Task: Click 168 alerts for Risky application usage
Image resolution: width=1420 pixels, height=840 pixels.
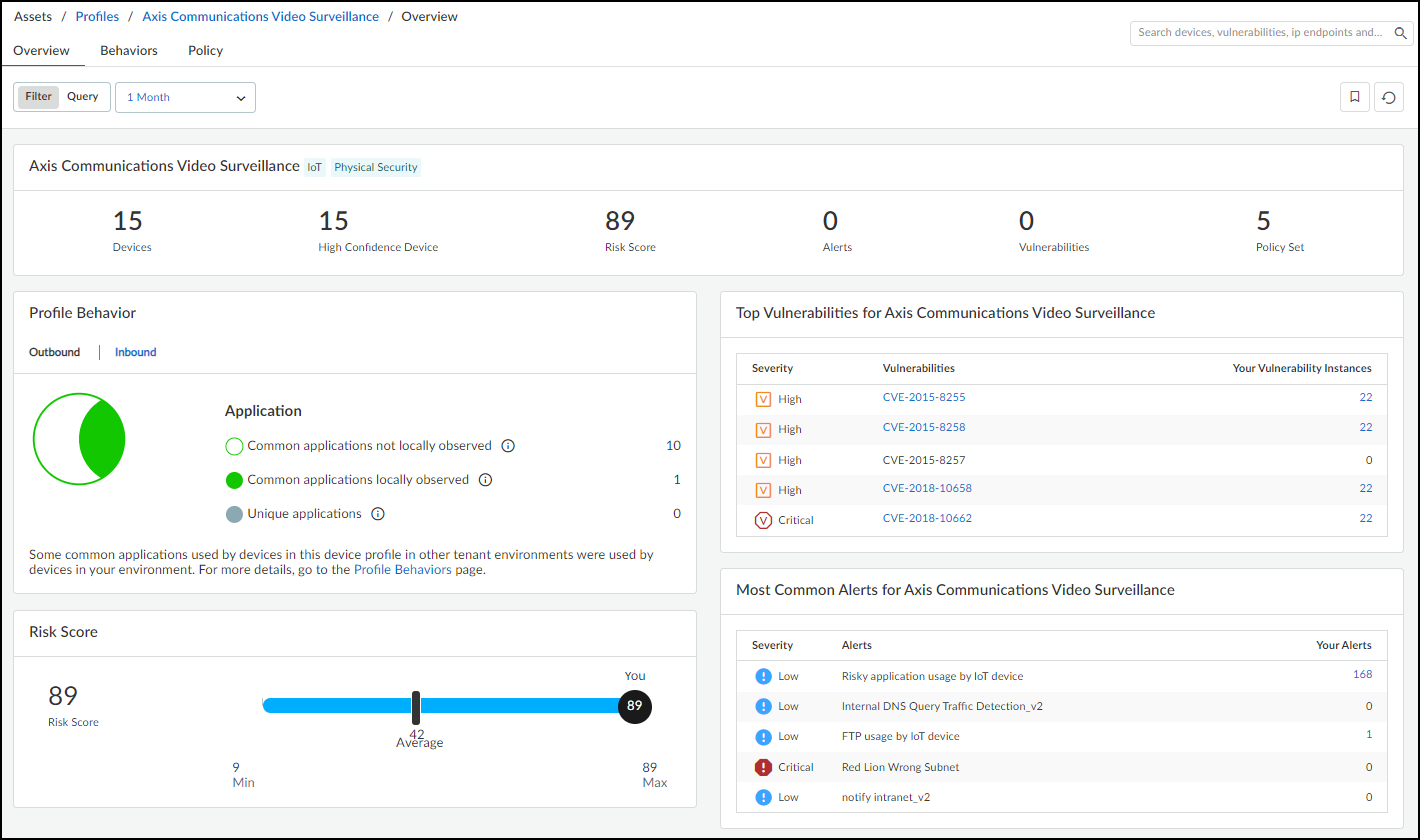Action: 1362,674
